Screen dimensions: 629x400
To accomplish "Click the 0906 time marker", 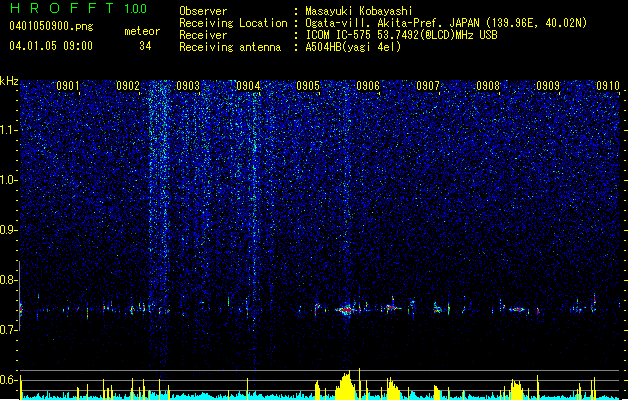I will [368, 86].
